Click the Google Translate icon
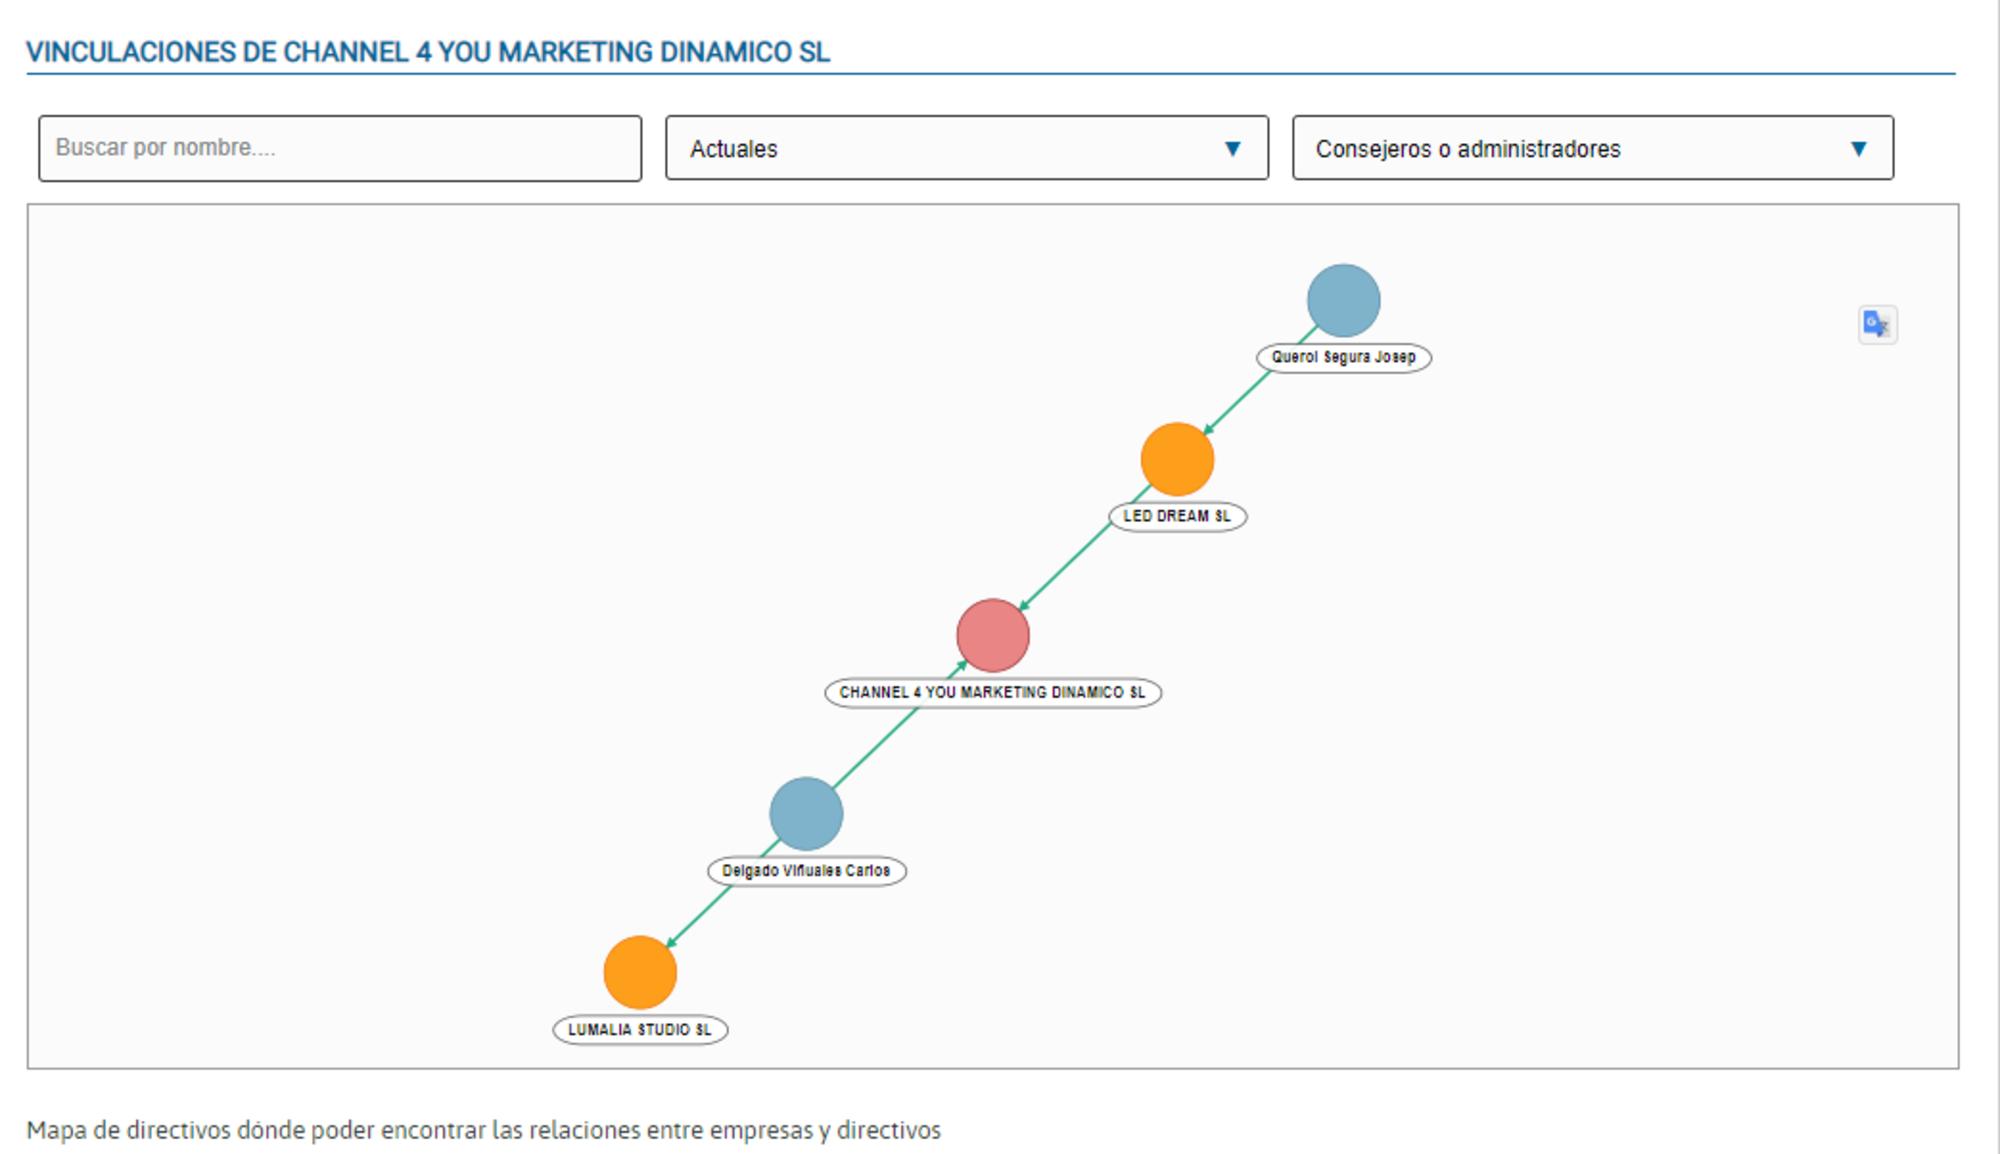The image size is (2000, 1154). [x=1877, y=325]
